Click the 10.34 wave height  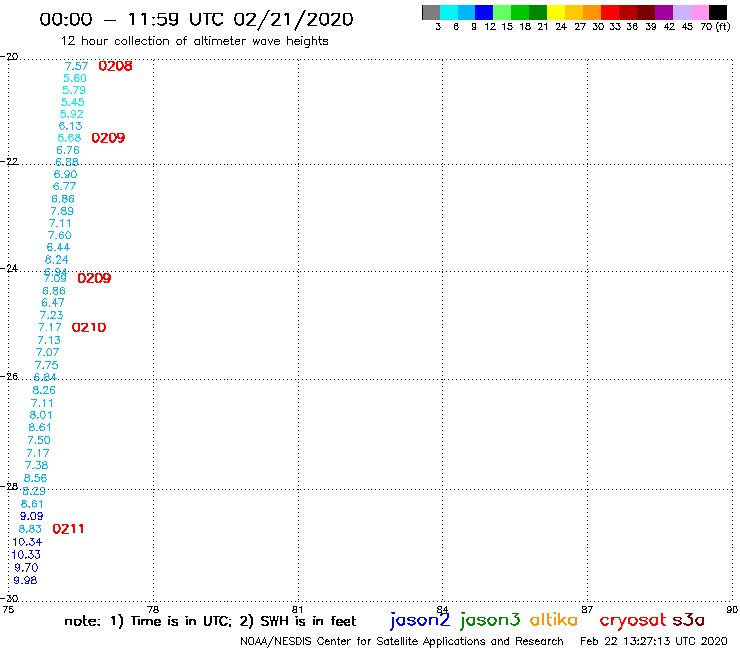click(27, 542)
